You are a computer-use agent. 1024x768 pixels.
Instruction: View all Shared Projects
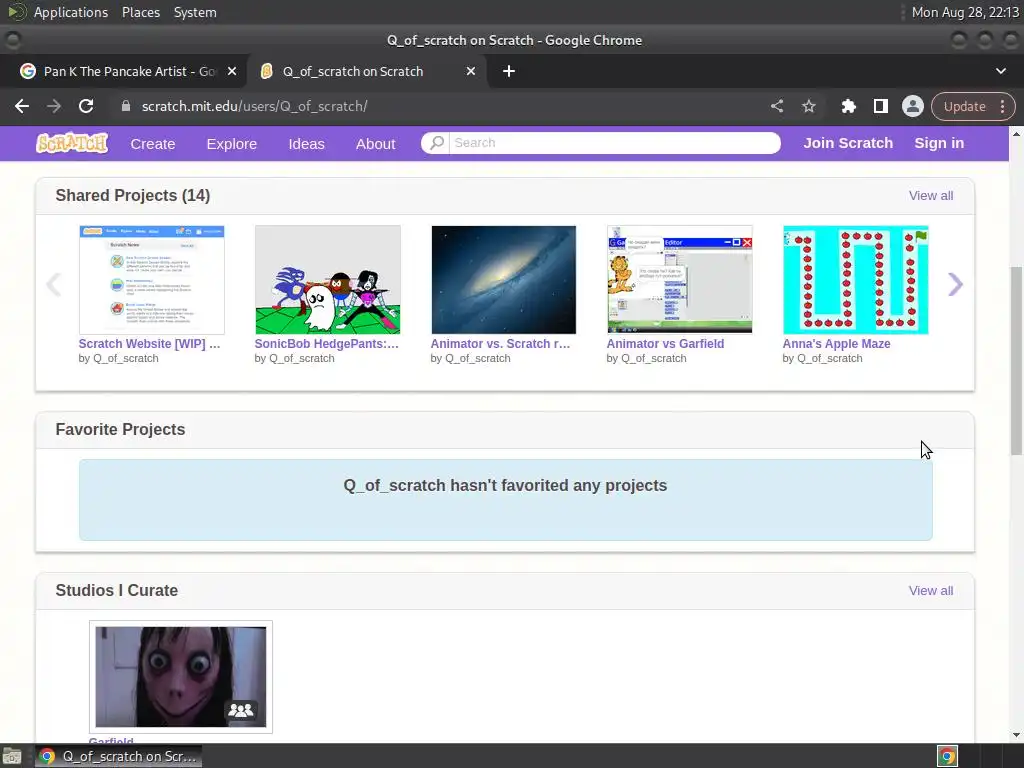click(x=931, y=195)
